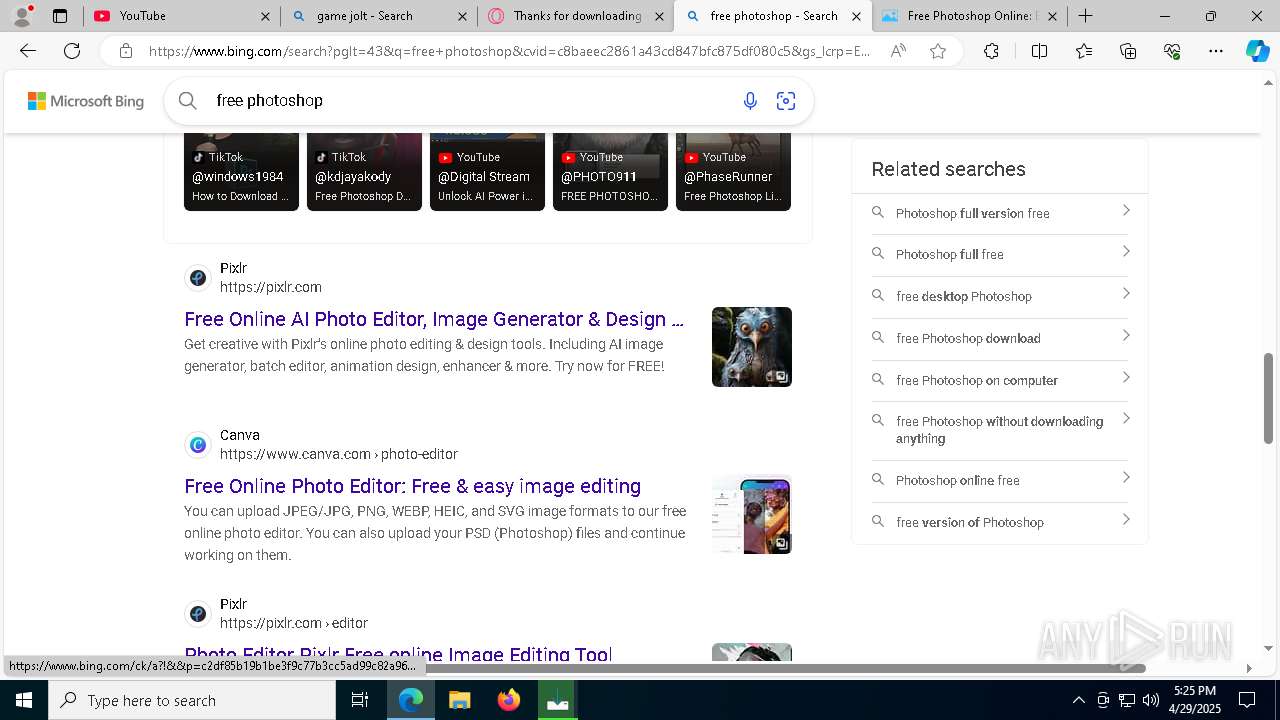Open Pixlr Photo Editor editing tool result

pos(398,654)
